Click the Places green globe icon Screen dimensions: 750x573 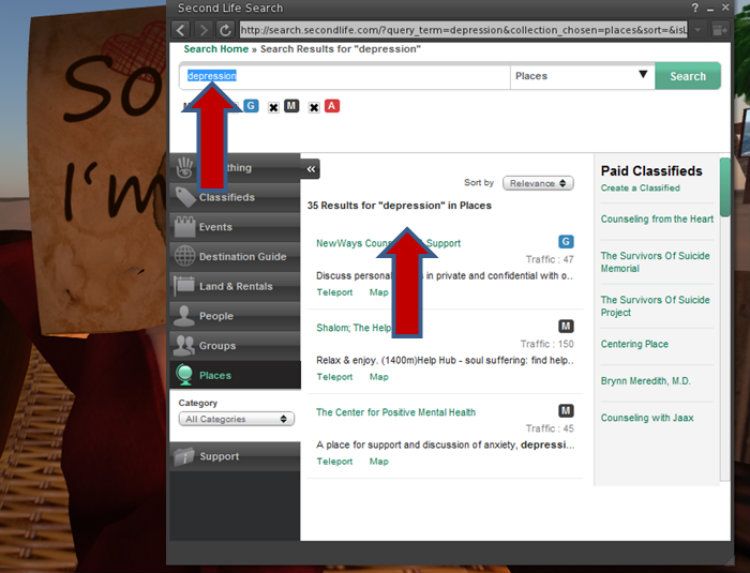pyautogui.click(x=184, y=375)
